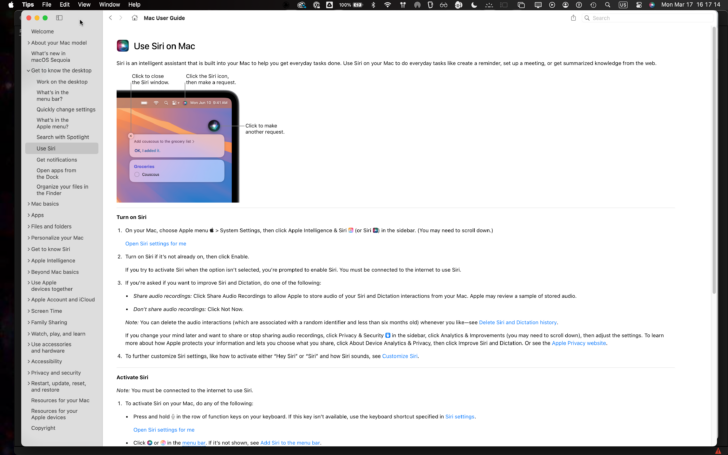Open the Edit menu
Viewport: 728px width, 455px height.
point(64,4)
